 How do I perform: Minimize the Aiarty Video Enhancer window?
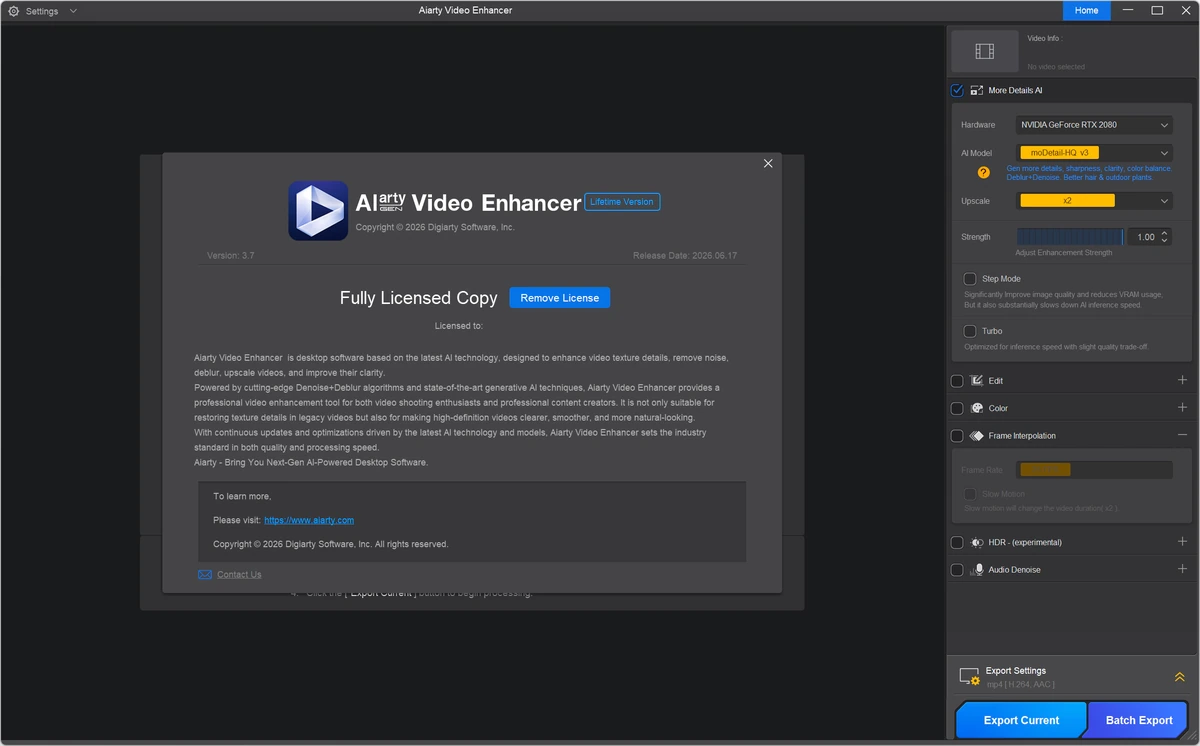click(x=1130, y=10)
